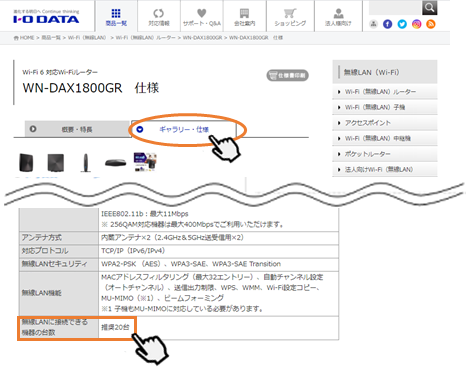Click the magnifier search button

430,7
